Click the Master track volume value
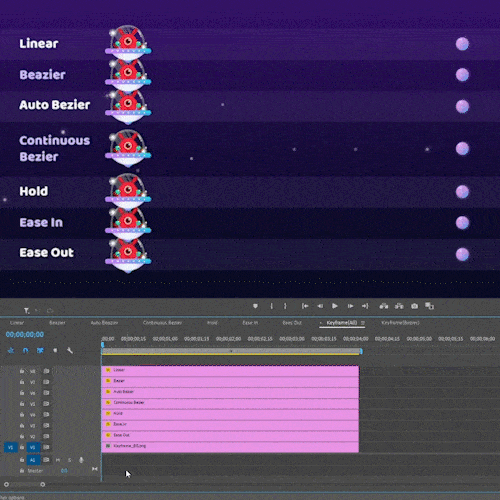Image resolution: width=500 pixels, height=500 pixels. click(x=64, y=471)
